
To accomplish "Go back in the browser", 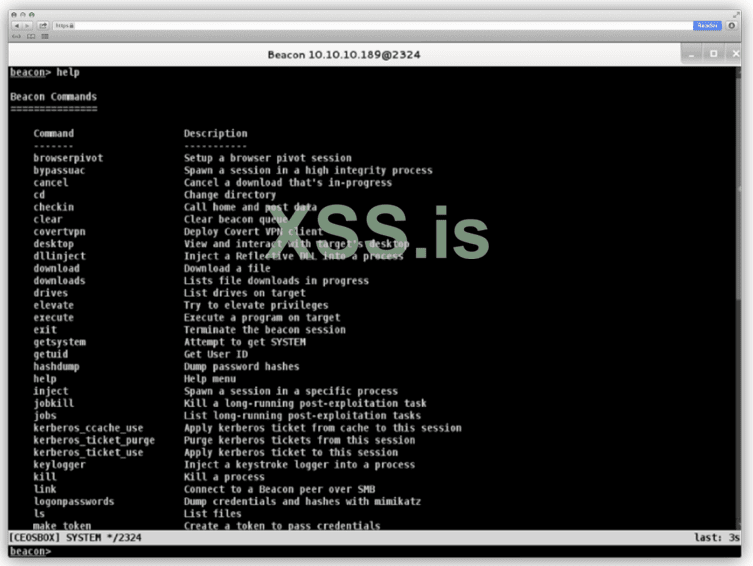I will tap(17, 25).
